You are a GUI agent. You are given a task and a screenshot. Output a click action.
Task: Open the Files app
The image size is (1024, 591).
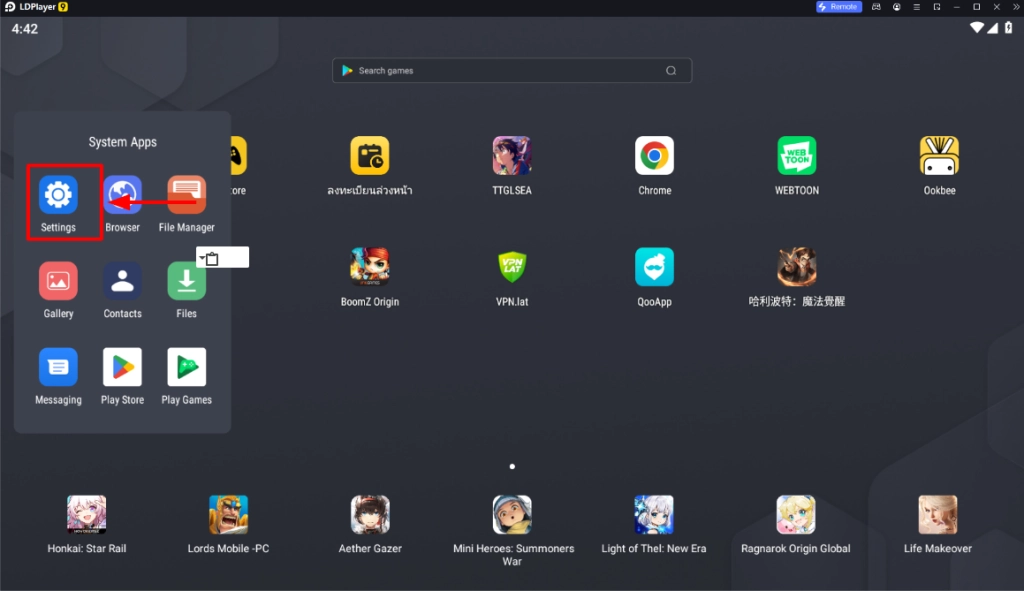pos(187,281)
